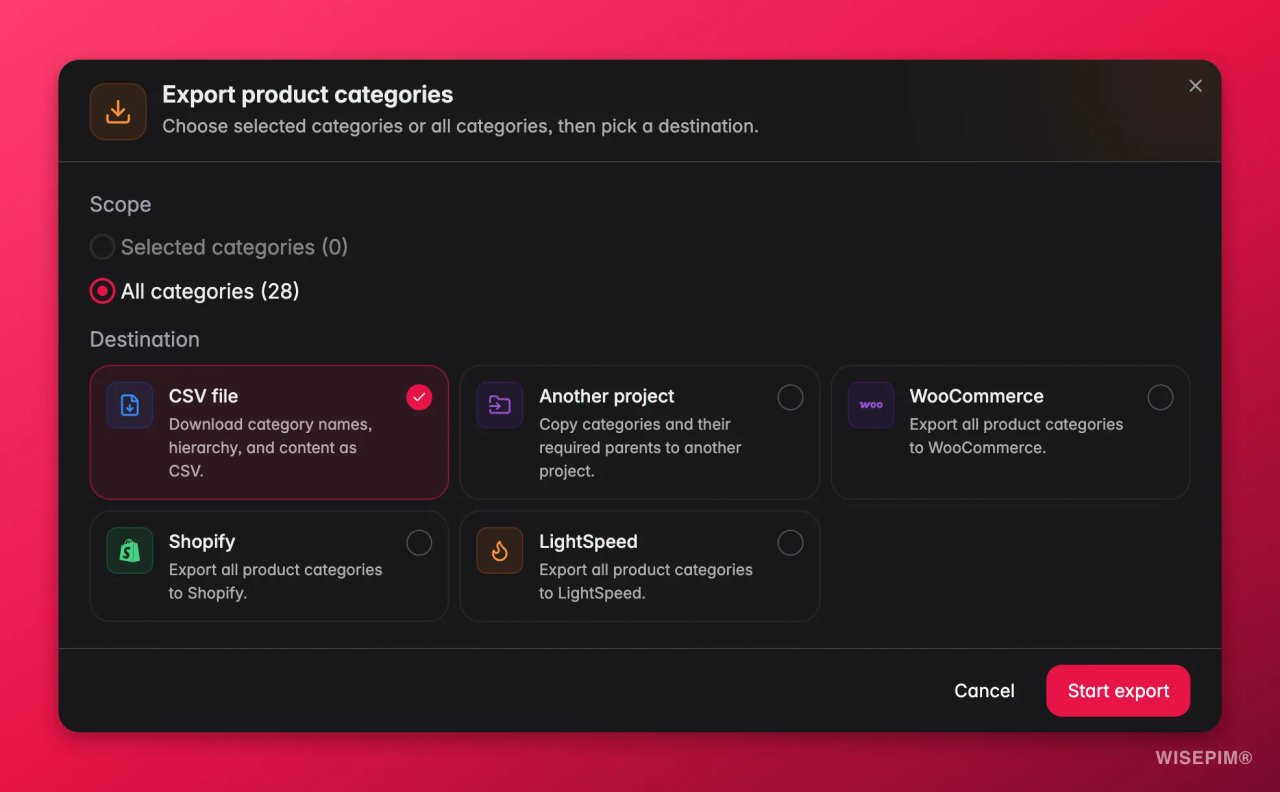Click the Shopify bag logo icon

[x=130, y=550]
